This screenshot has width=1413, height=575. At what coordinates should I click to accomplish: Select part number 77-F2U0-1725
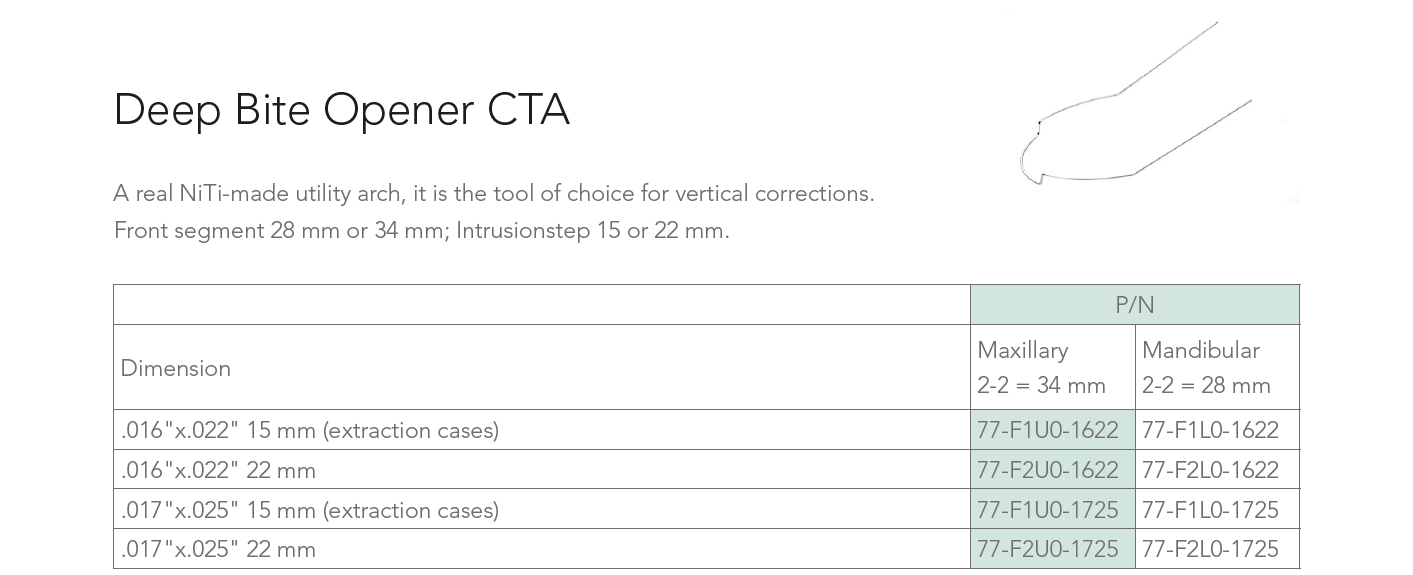click(1047, 549)
